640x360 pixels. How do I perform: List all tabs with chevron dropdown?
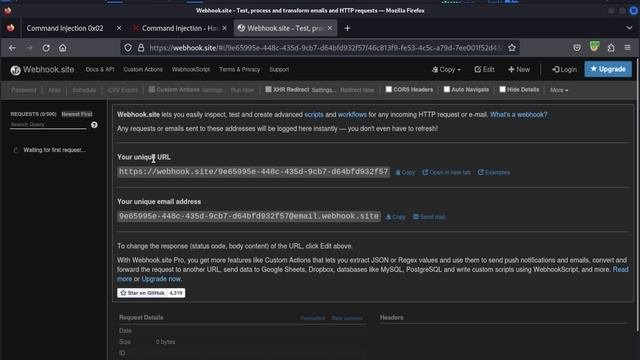click(629, 28)
